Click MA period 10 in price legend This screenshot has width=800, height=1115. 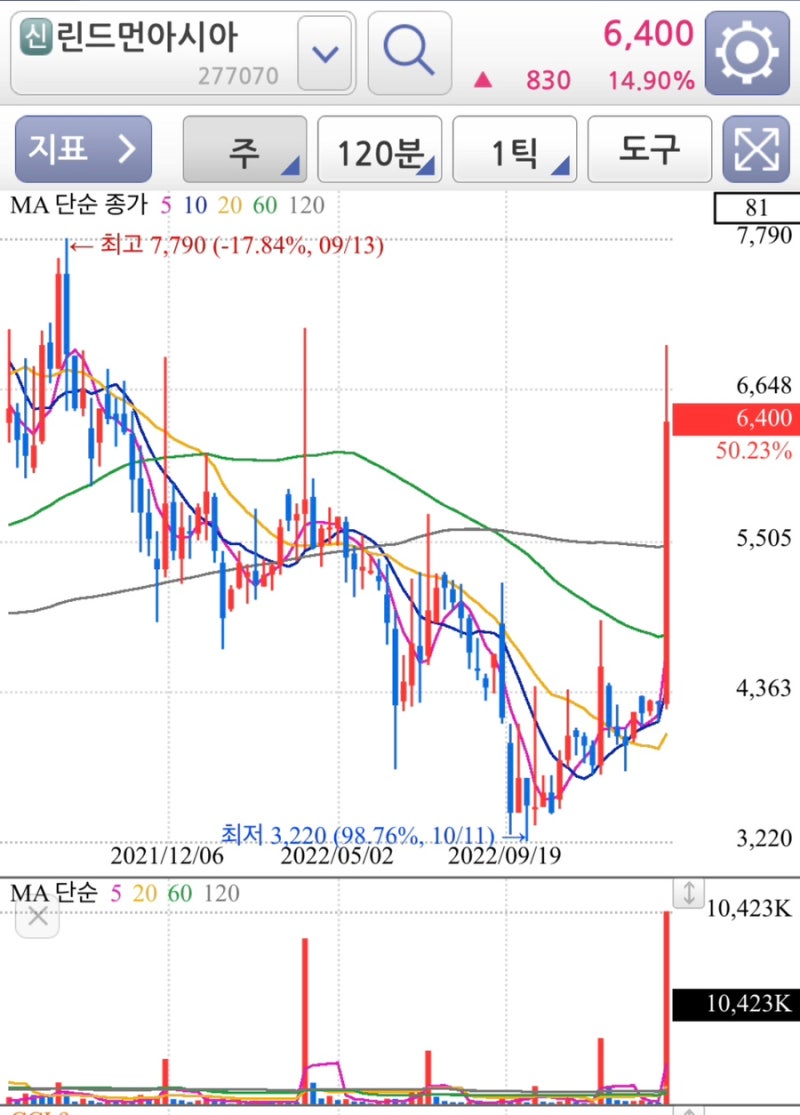(195, 206)
